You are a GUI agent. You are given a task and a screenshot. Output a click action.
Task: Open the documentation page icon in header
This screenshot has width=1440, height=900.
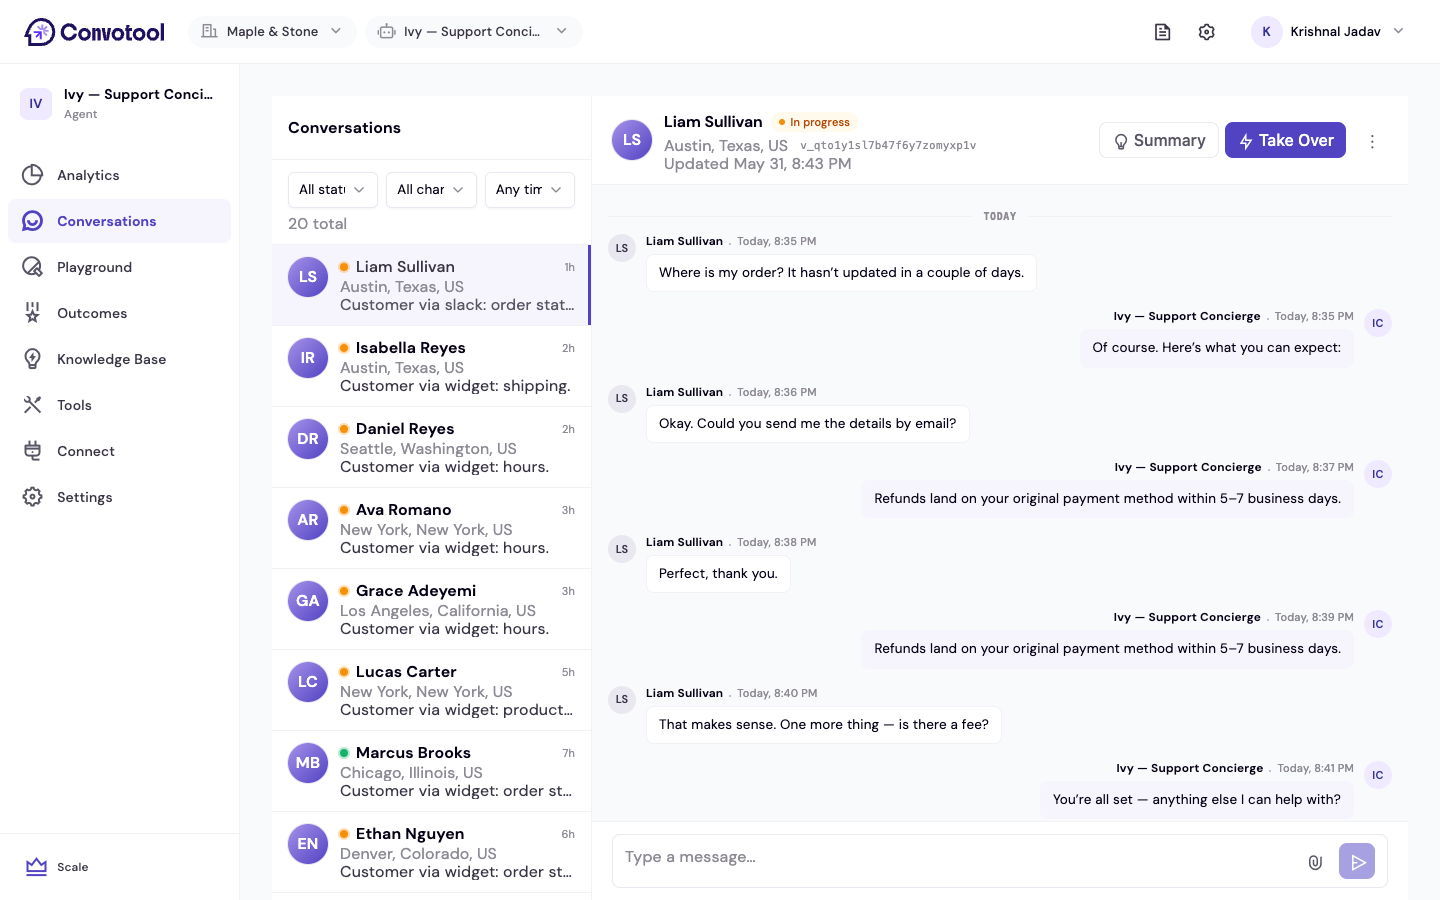pos(1162,32)
